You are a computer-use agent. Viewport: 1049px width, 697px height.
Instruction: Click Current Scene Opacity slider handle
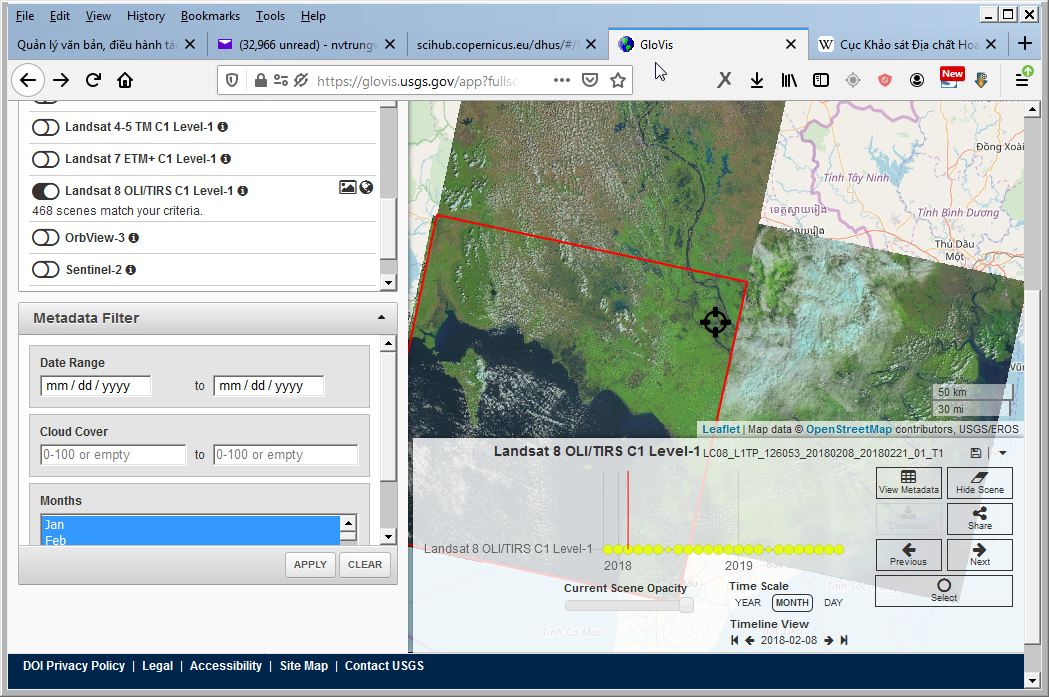(686, 605)
